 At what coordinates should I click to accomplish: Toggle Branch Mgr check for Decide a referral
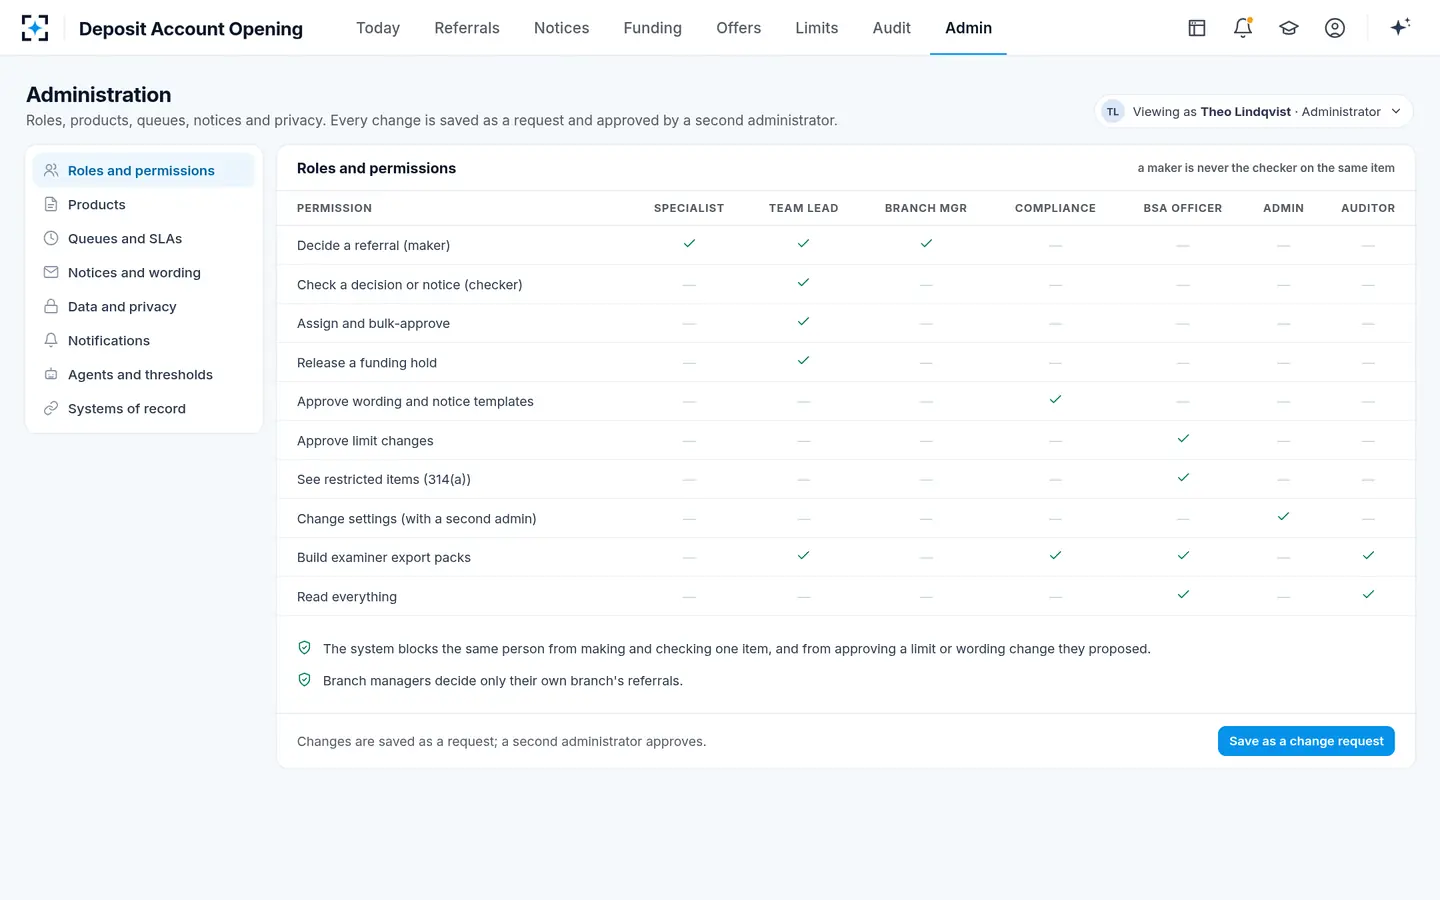[926, 243]
